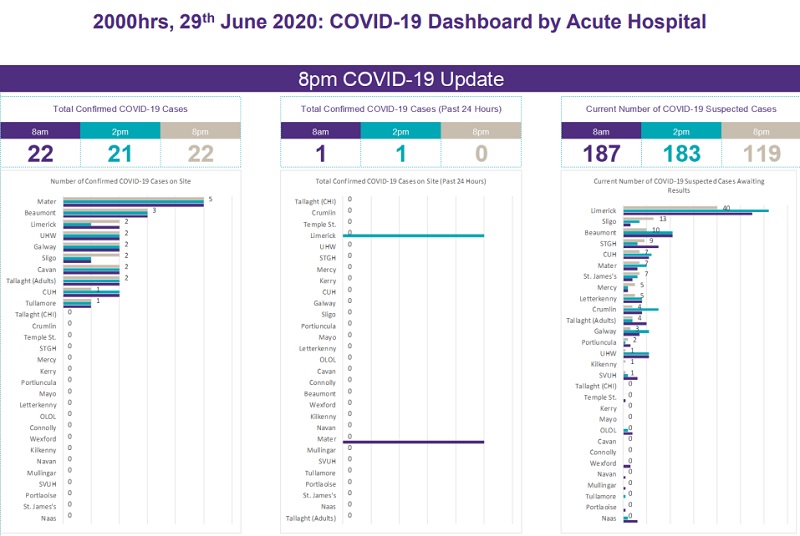Viewport: 800px width, 536px height.
Task: Click the 8am tab in the Past 24 Hours panel
Action: point(320,131)
